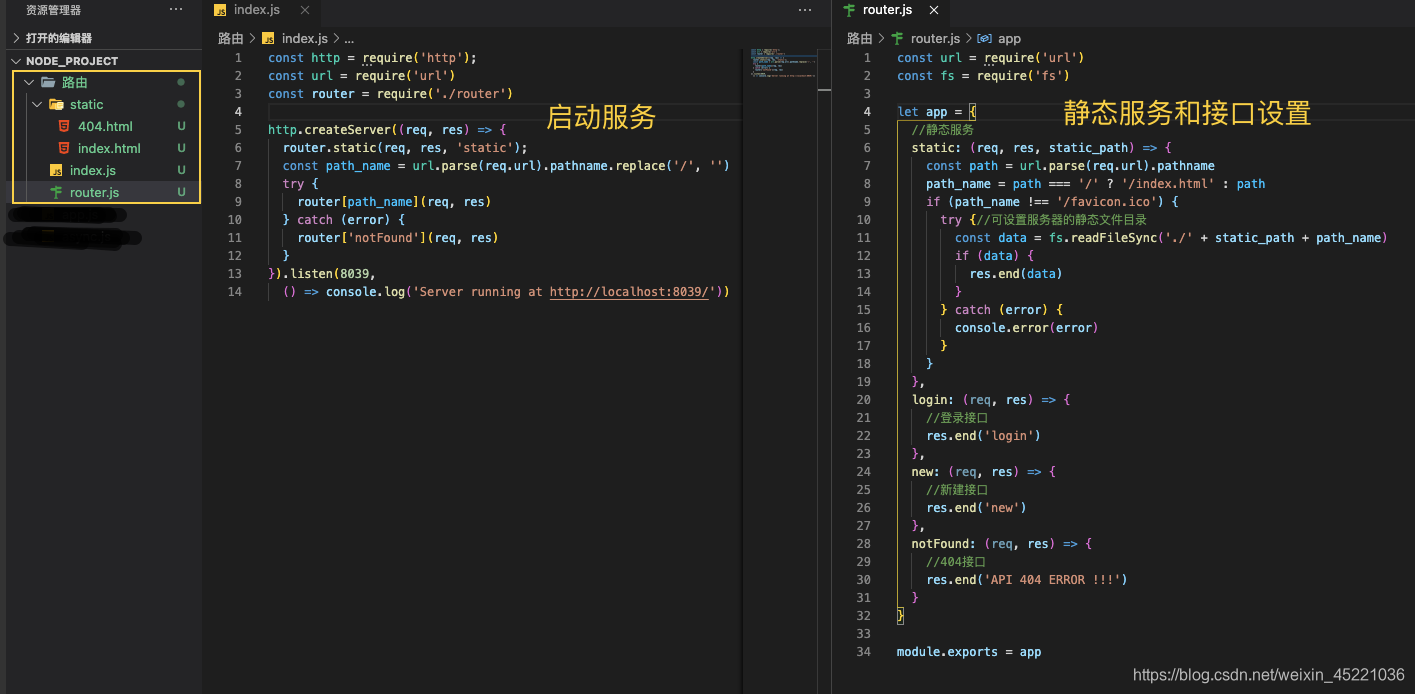Open index.js in the file tree
Viewport: 1415px width, 694px height.
coord(92,170)
